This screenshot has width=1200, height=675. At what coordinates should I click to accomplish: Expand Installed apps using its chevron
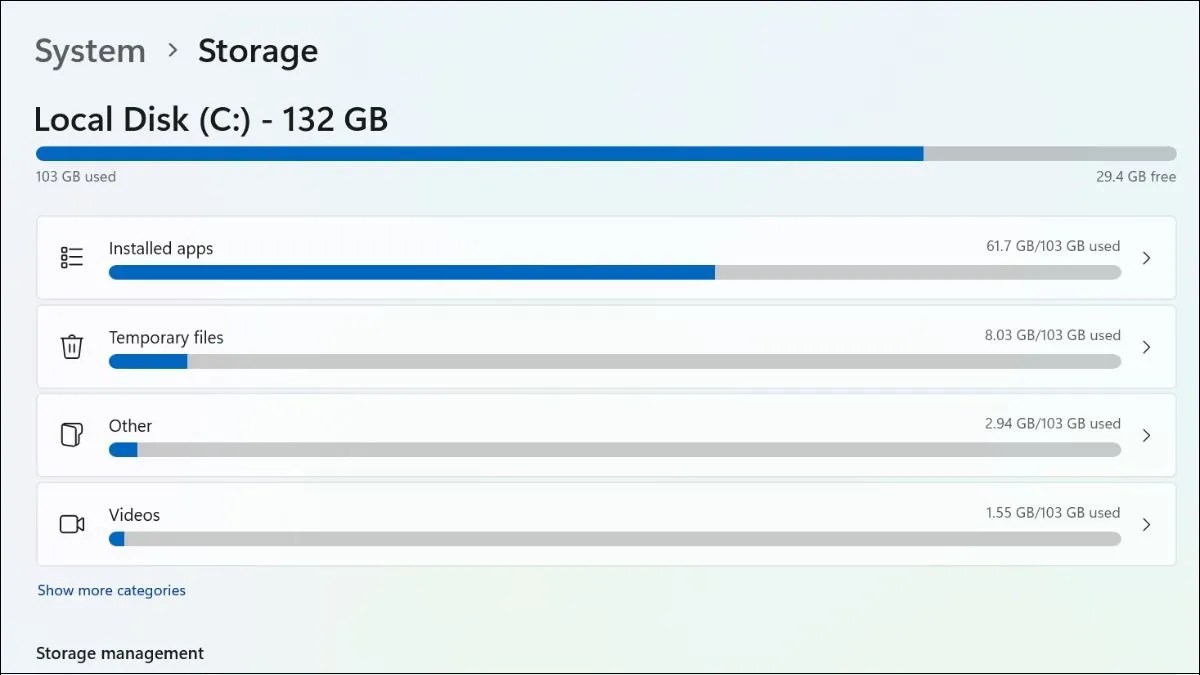pyautogui.click(x=1146, y=257)
